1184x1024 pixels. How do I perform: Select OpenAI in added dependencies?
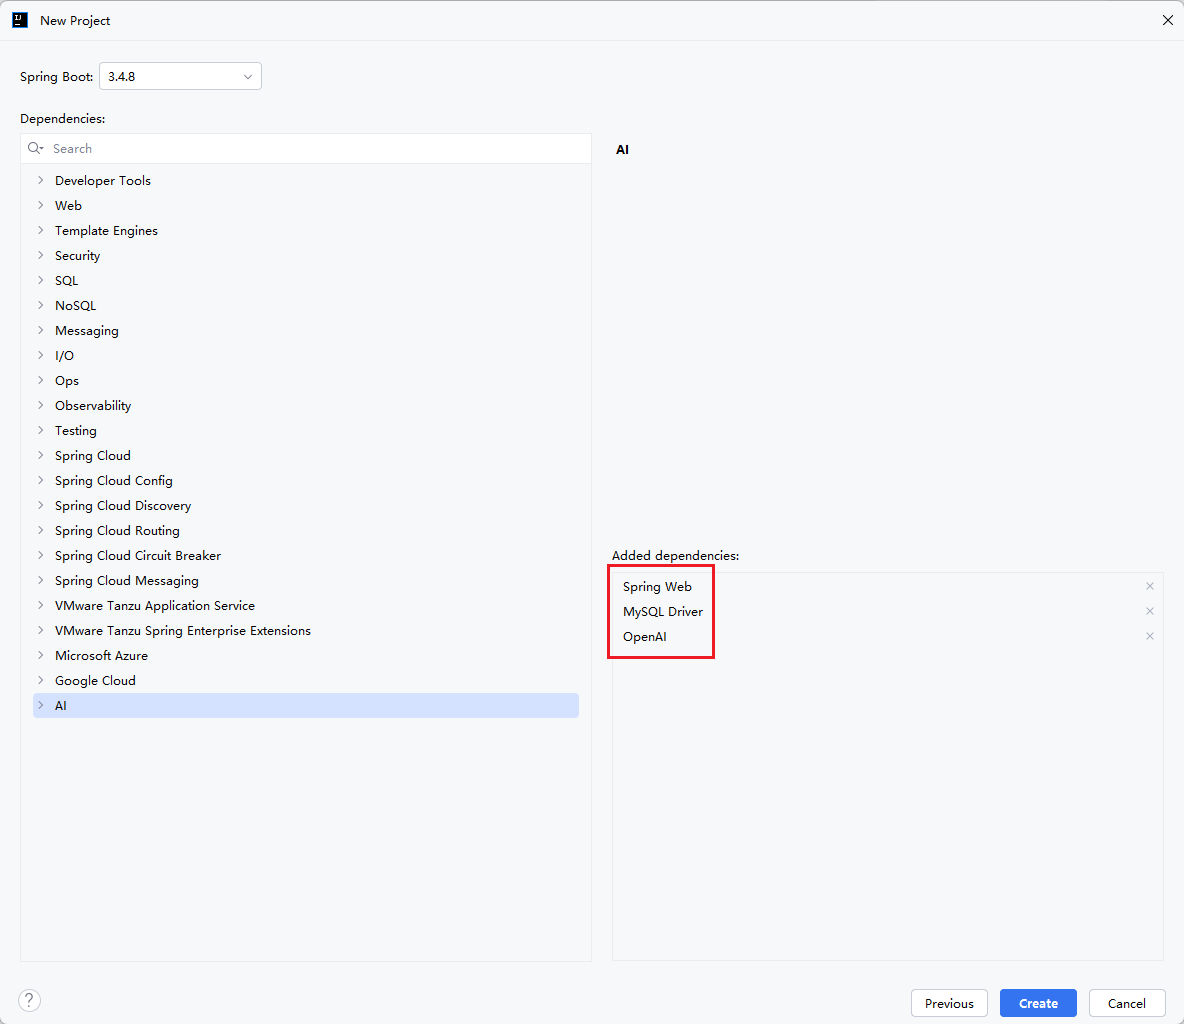point(645,637)
